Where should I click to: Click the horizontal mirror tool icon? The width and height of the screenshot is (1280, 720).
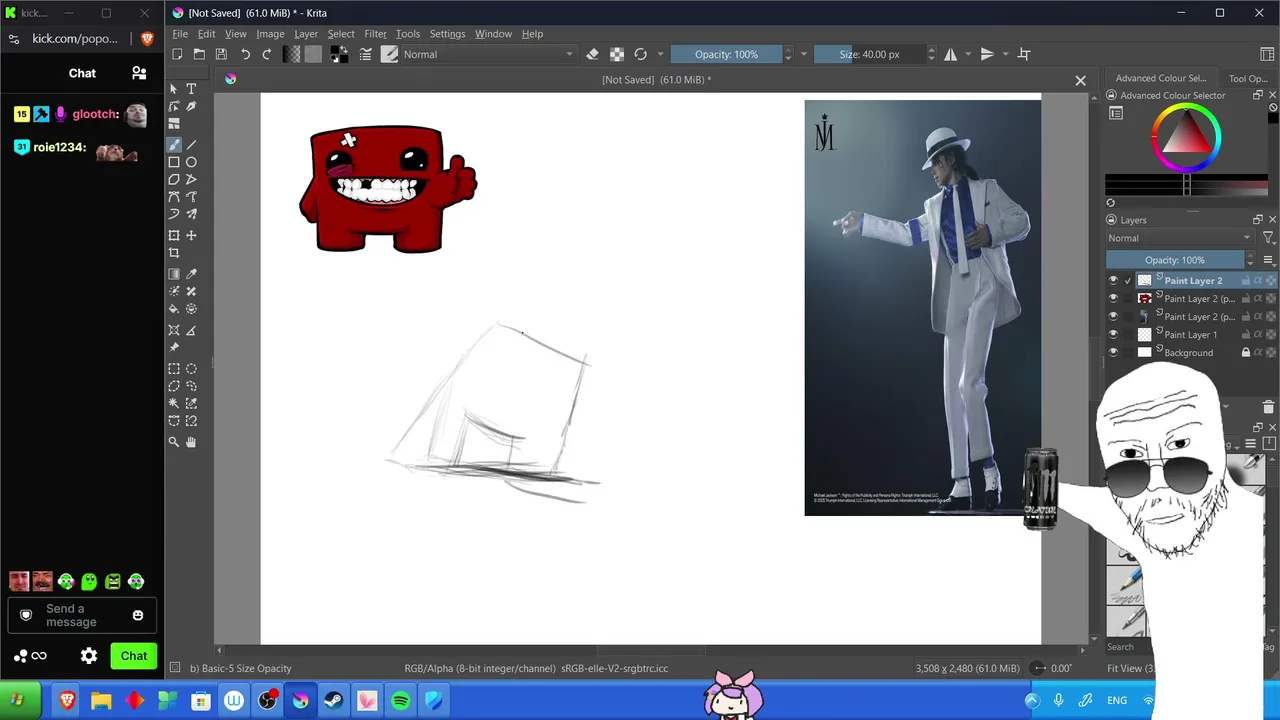950,54
